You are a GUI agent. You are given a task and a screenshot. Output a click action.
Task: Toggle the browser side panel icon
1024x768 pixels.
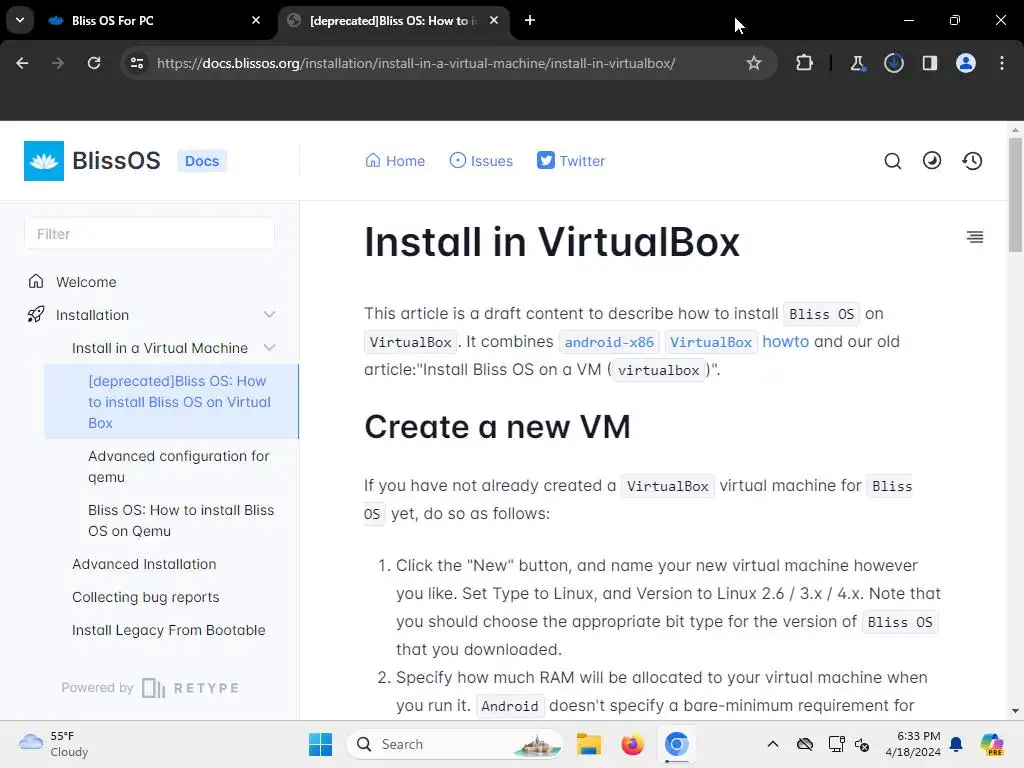930,63
